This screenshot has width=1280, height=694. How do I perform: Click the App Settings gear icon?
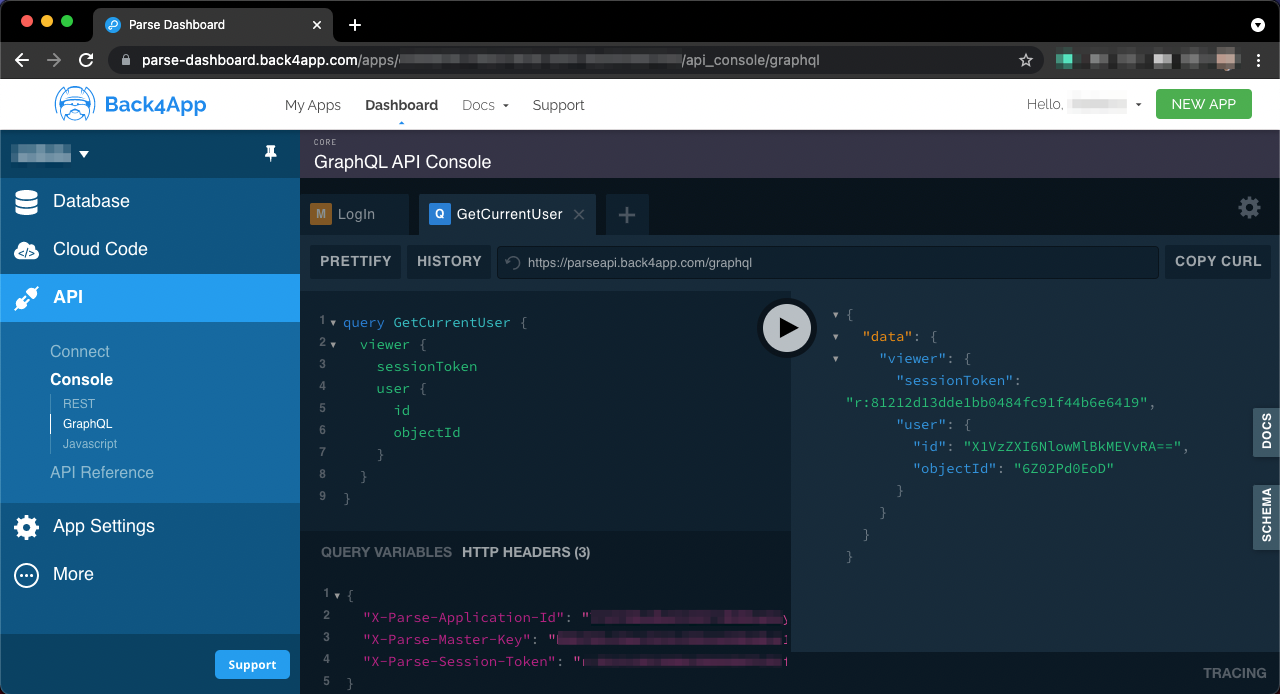coord(26,527)
